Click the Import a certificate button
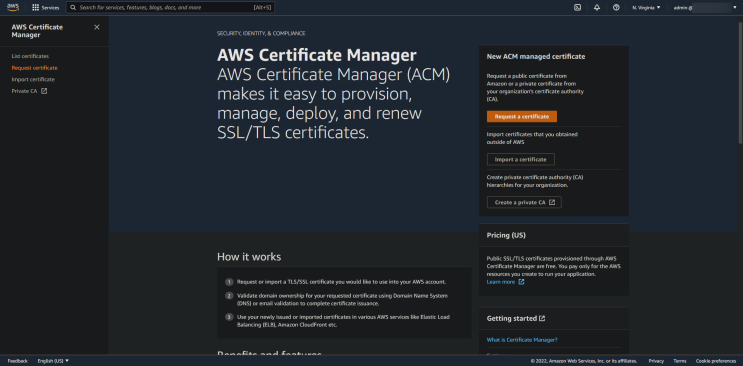Screen dimensions: 743x366 521,159
